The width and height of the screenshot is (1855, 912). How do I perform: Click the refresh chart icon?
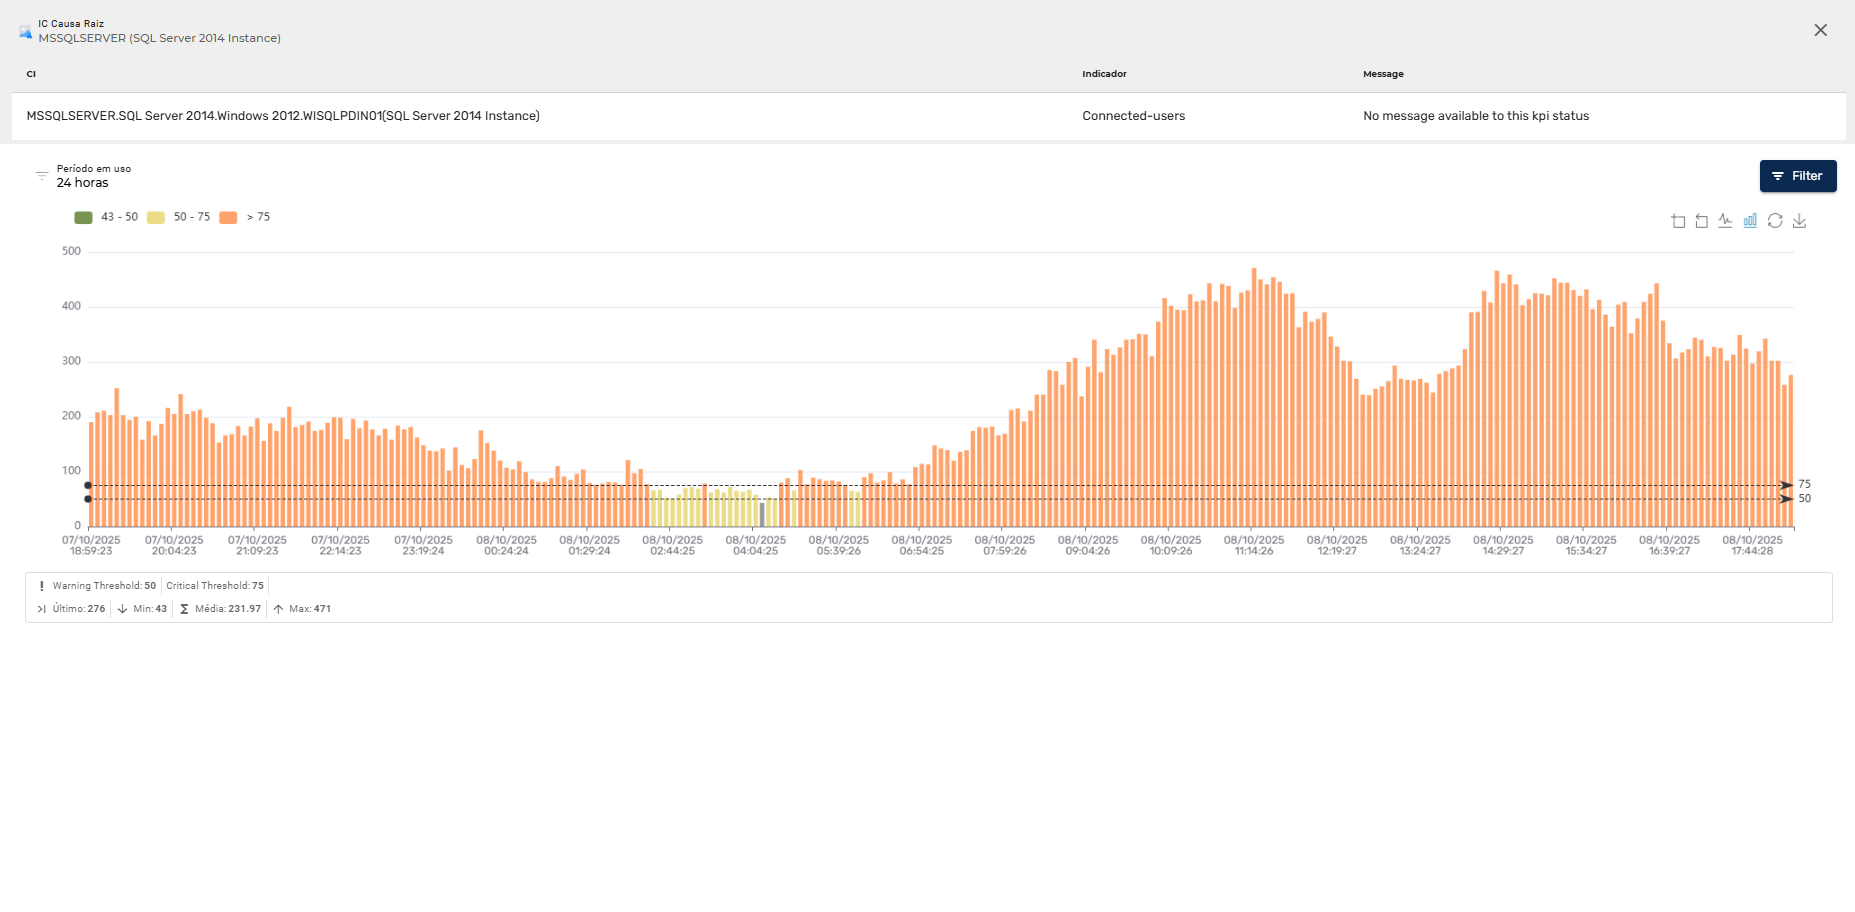click(x=1775, y=221)
